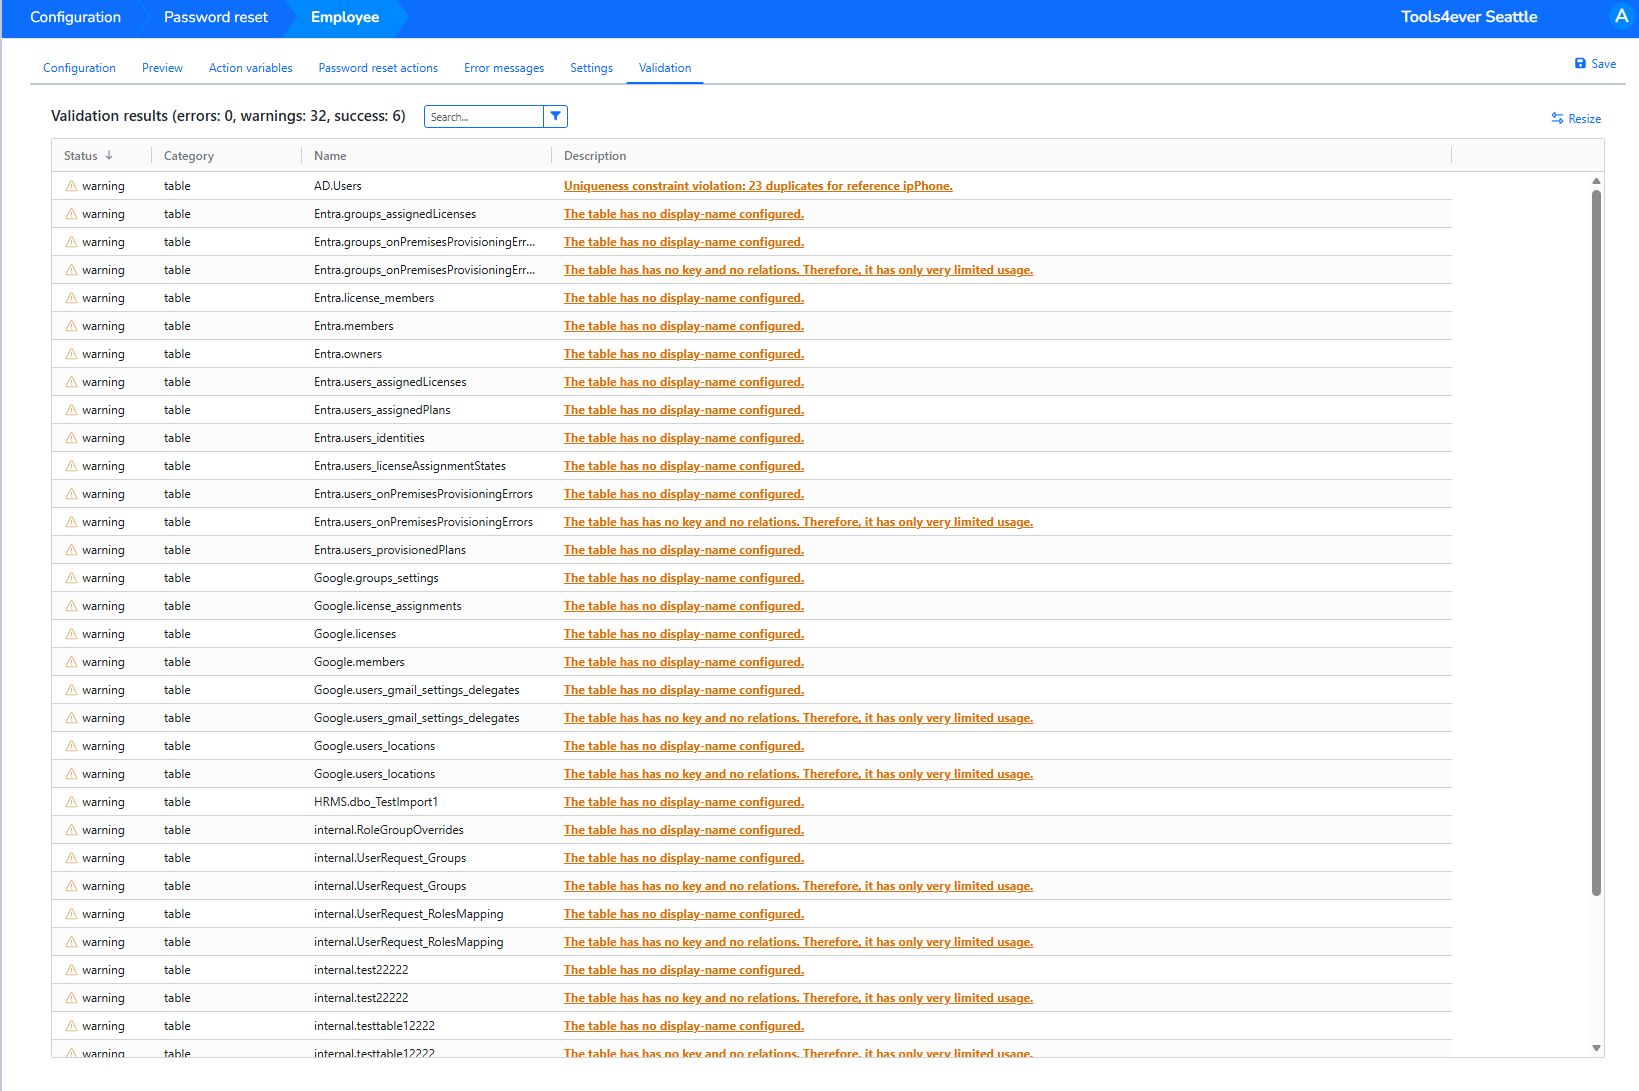Click the filter funnel icon beside search
Viewport: 1639px width, 1091px height.
tap(555, 116)
